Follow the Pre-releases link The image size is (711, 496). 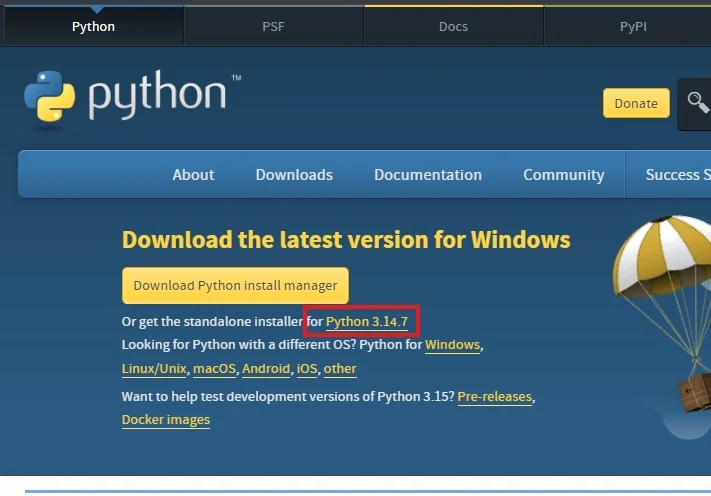(x=495, y=397)
